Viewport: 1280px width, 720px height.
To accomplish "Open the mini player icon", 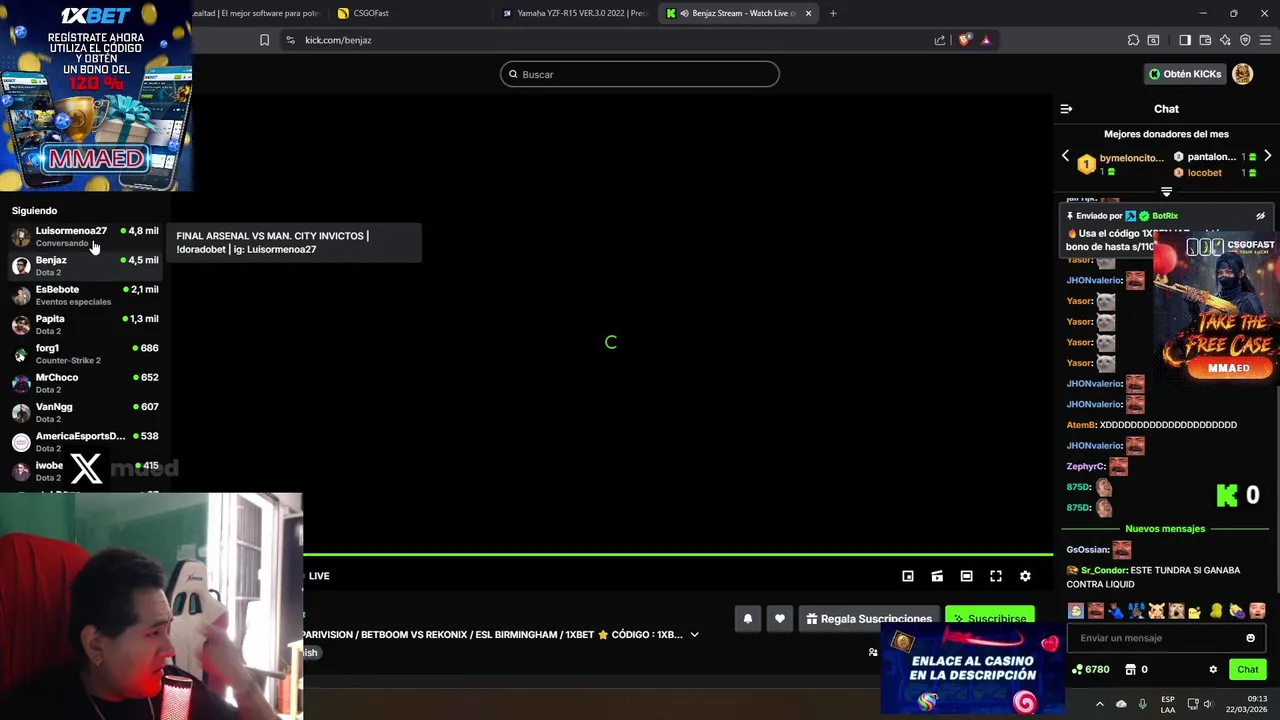I will tap(908, 576).
